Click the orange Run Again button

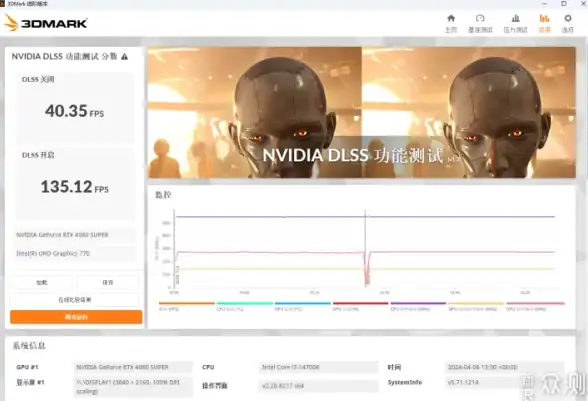coord(76,317)
